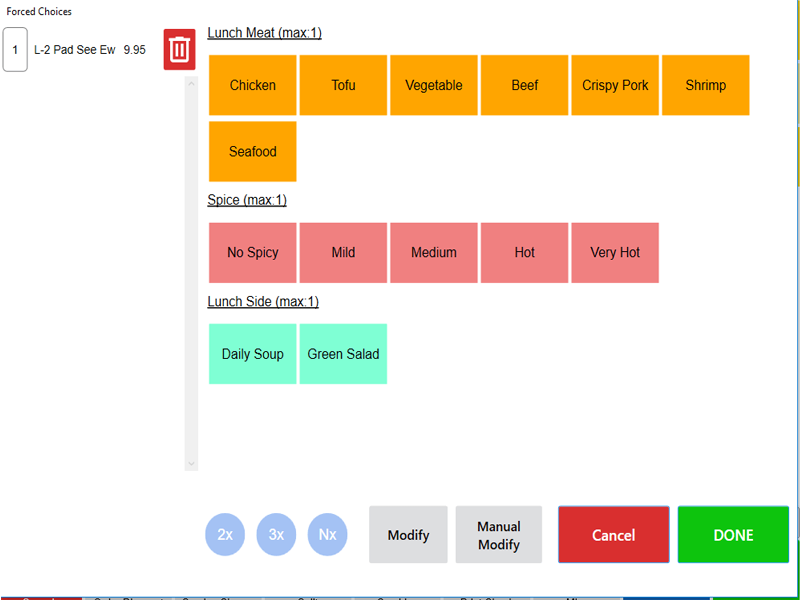Image resolution: width=800 pixels, height=600 pixels.
Task: Open the Modify options
Action: coord(408,535)
